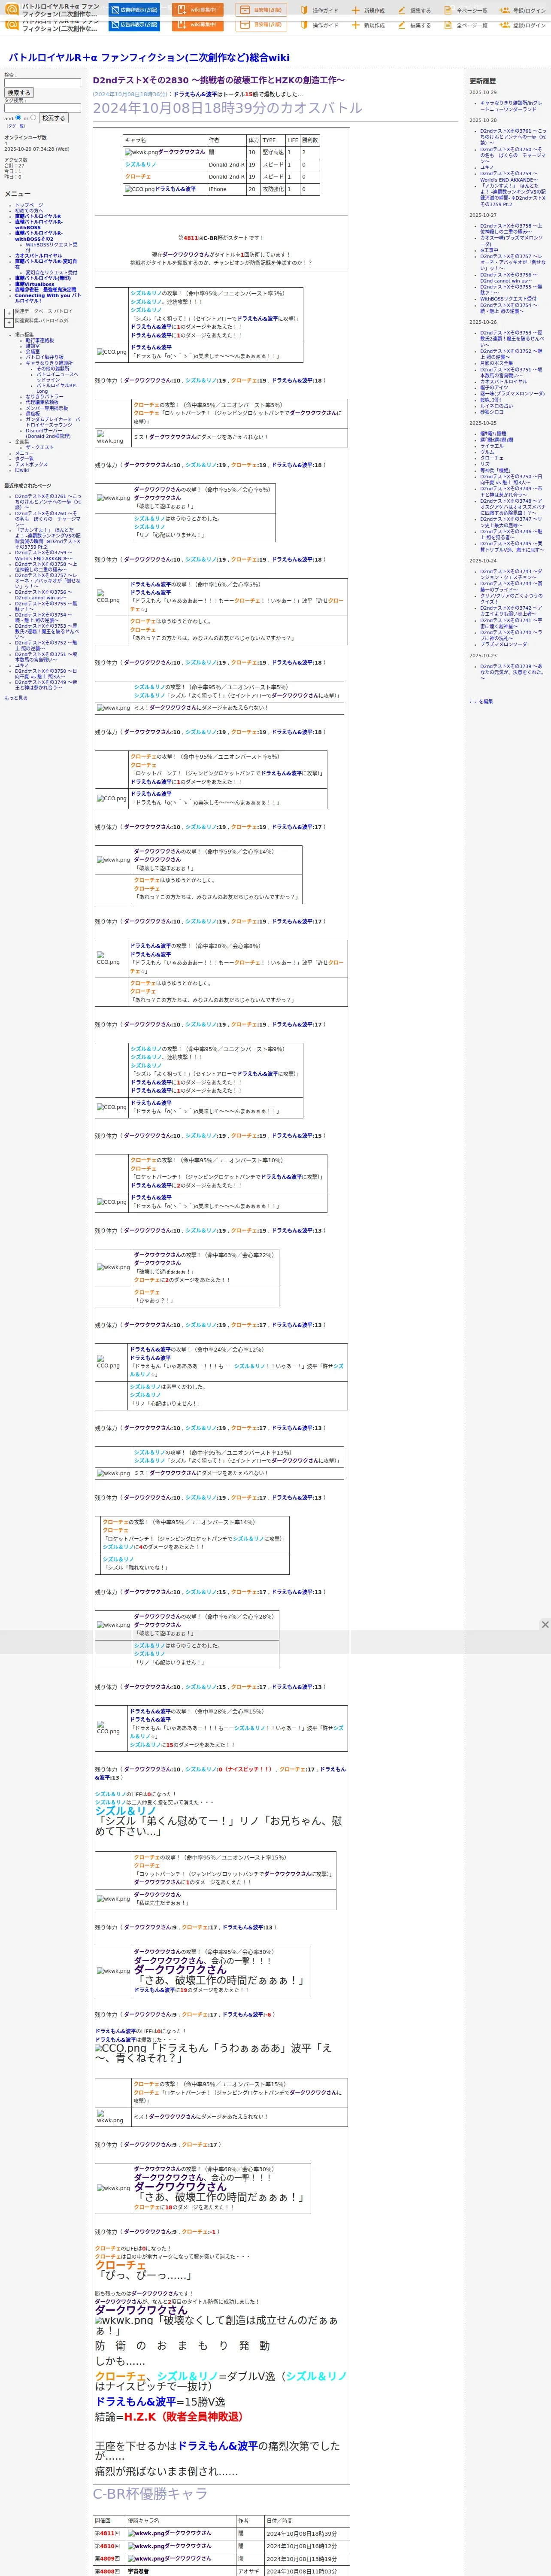The height and width of the screenshot is (2576, 551).
Task: Click 検索する button under keyword field
Action: tap(19, 93)
